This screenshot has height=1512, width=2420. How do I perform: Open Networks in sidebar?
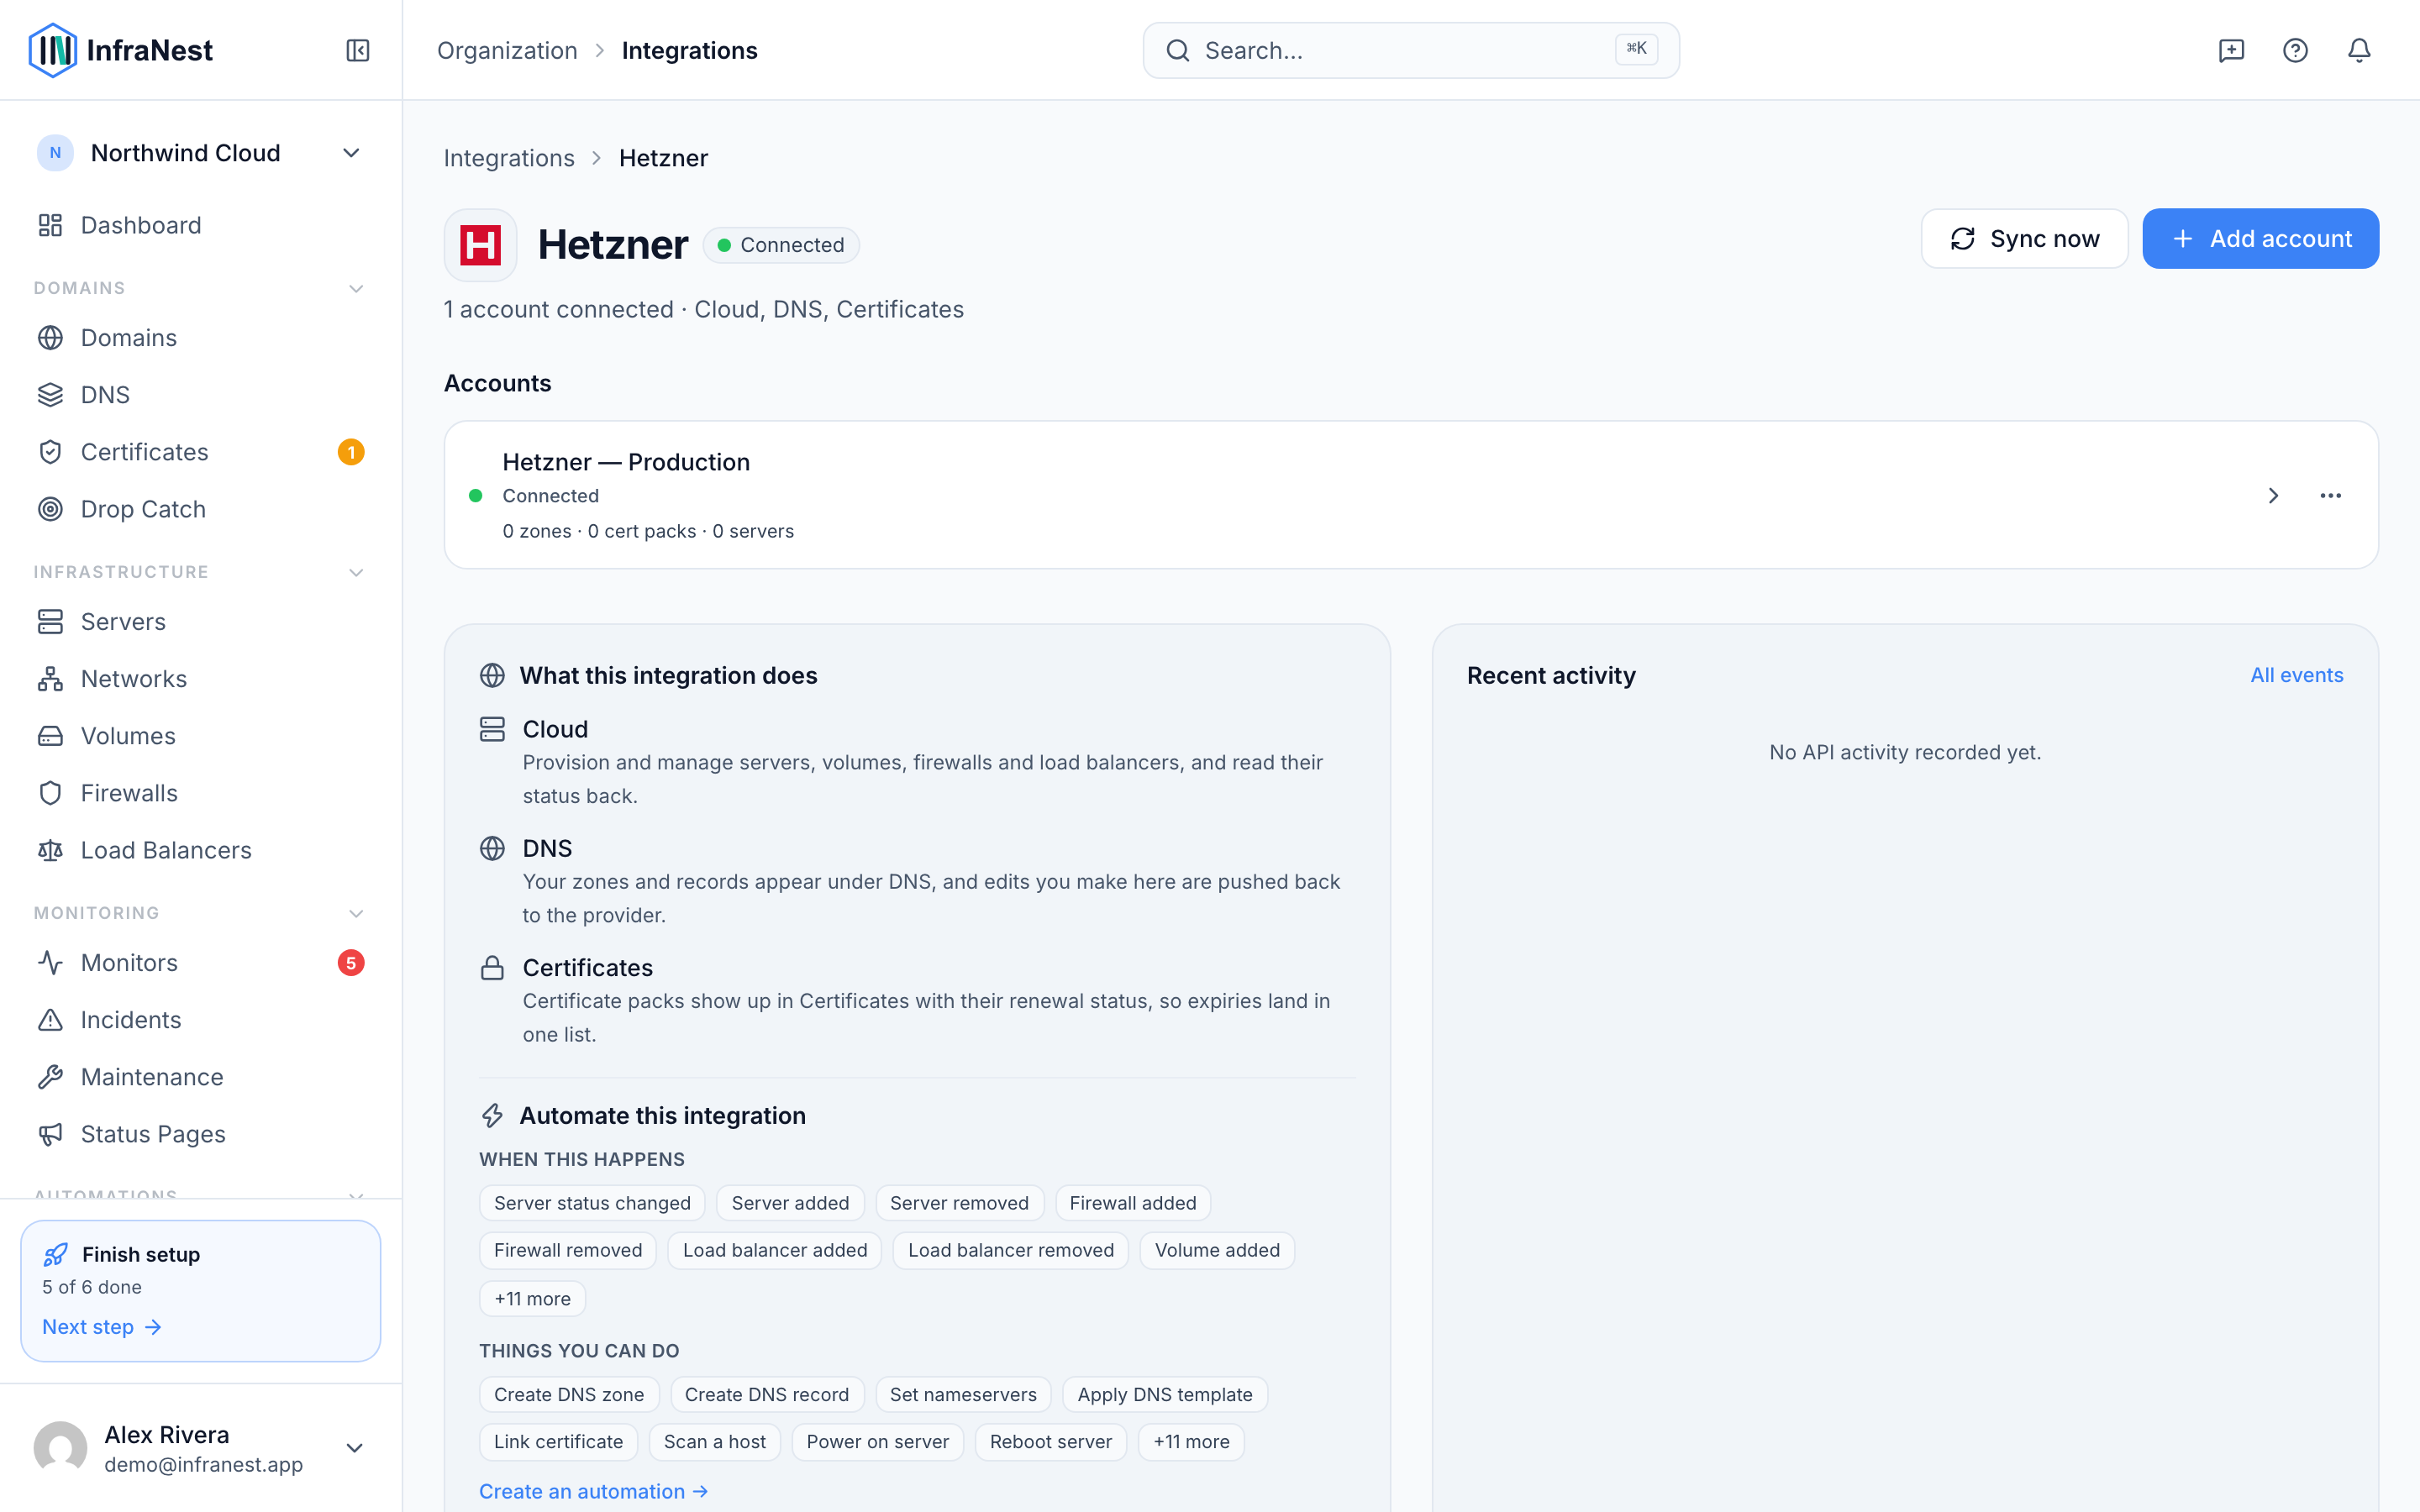[201, 679]
